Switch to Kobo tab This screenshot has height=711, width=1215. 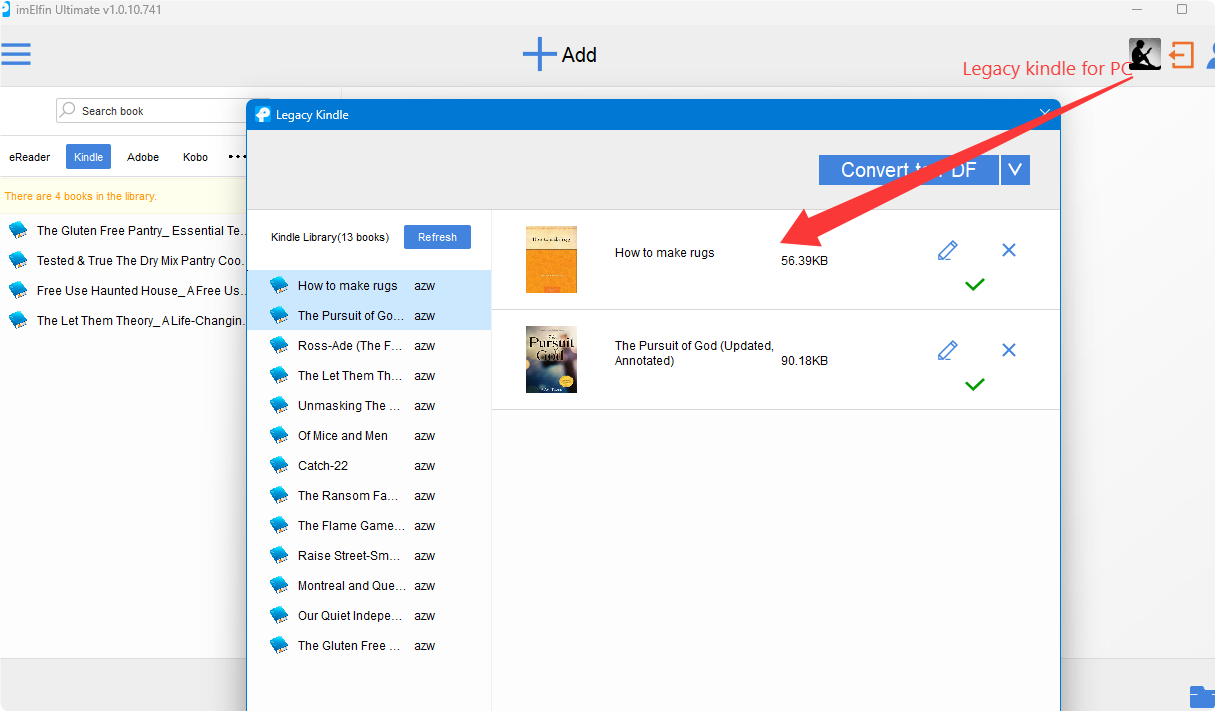195,157
